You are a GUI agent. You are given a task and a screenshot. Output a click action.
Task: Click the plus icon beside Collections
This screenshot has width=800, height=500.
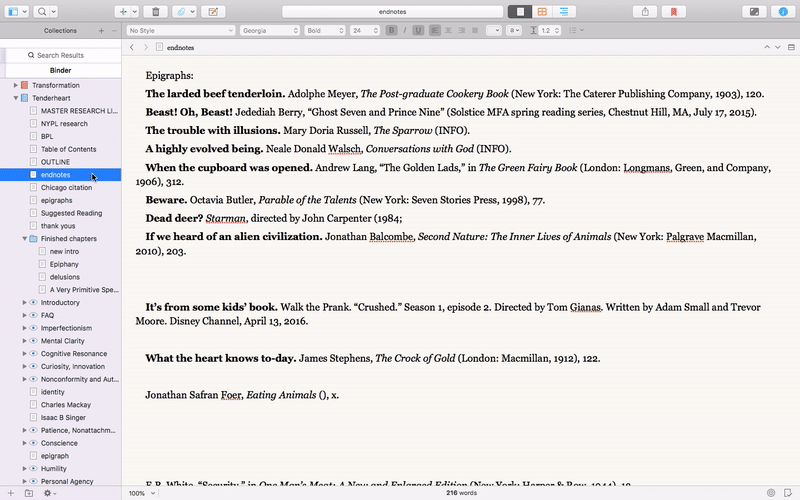101,31
